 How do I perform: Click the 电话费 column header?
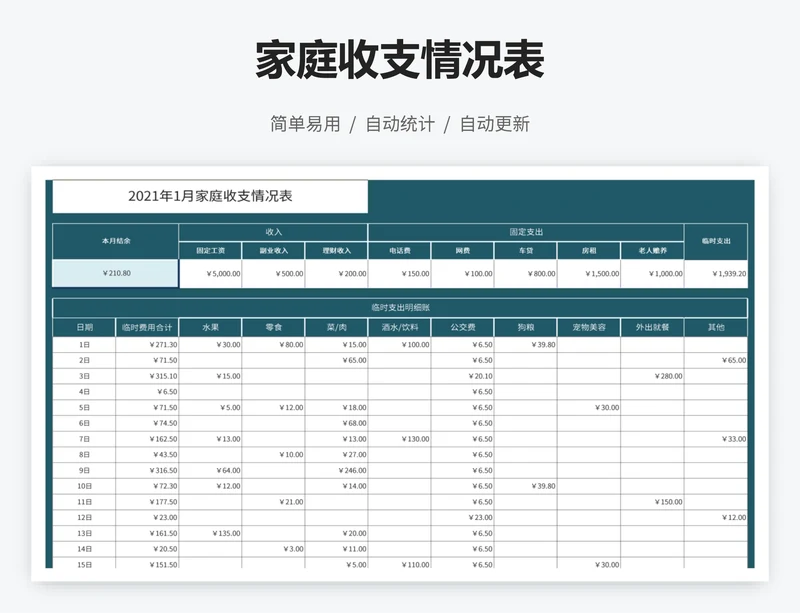coord(399,251)
